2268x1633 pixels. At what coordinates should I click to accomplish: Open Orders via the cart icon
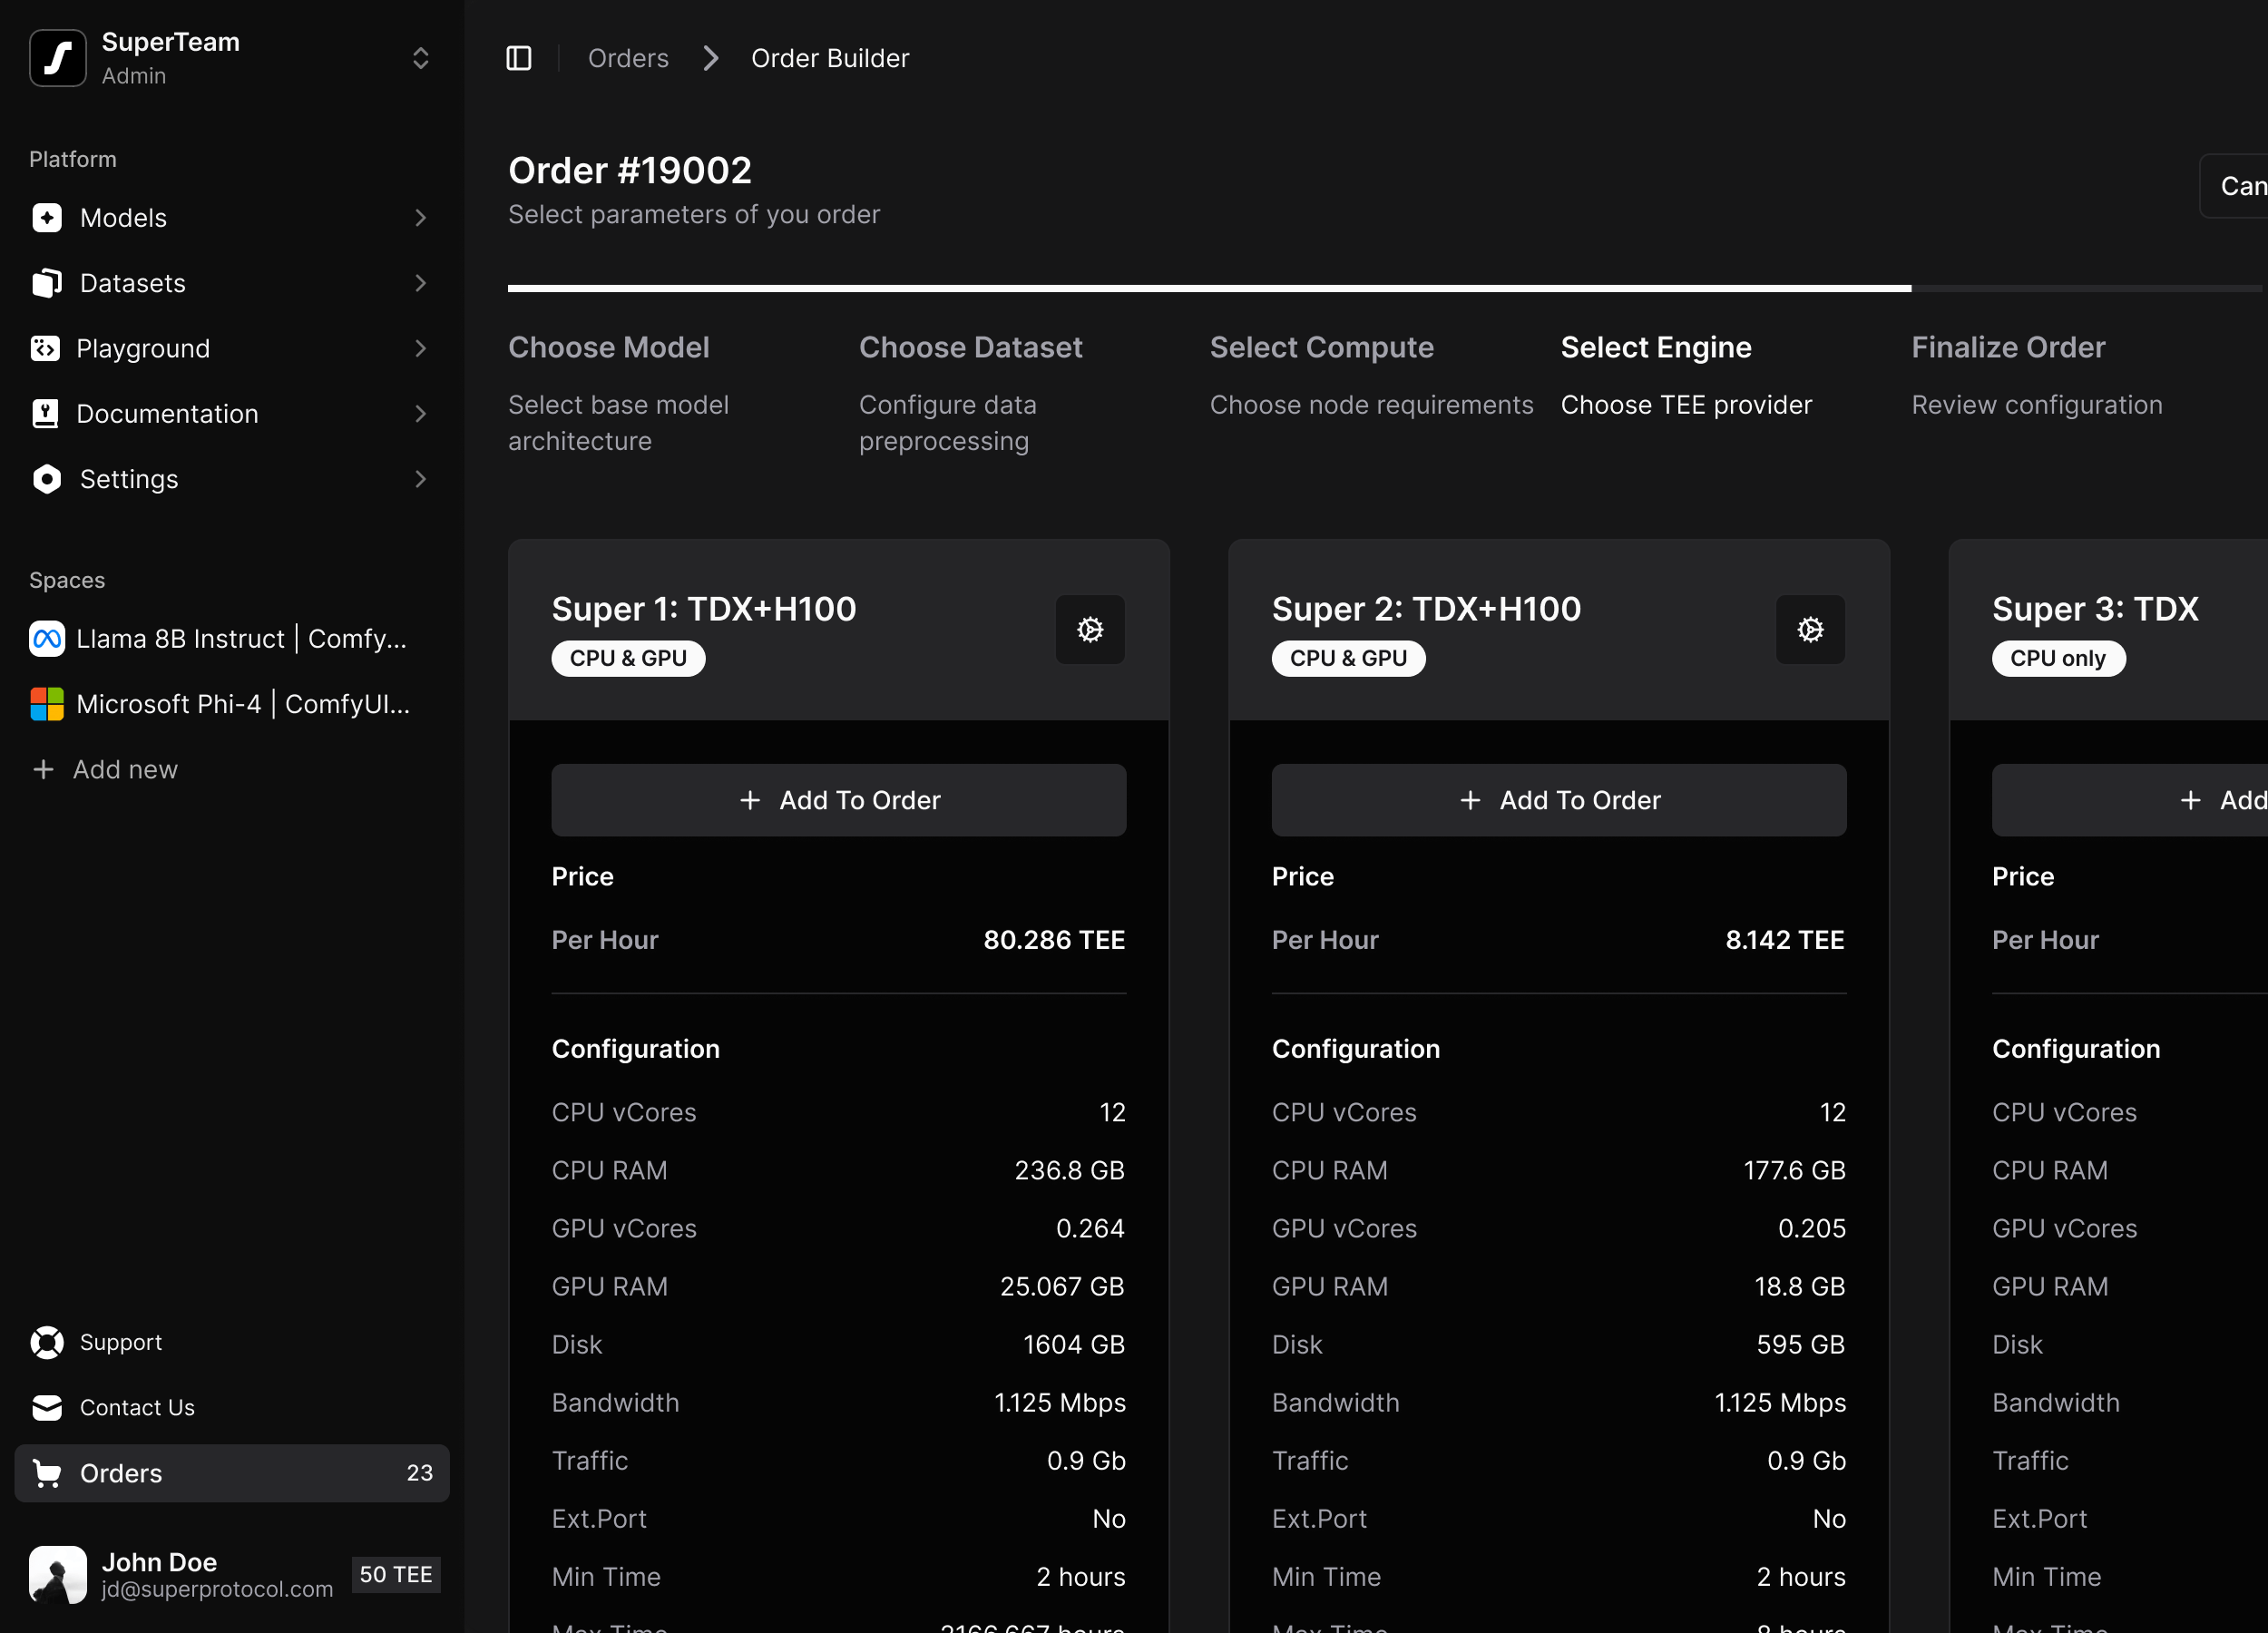coord(46,1473)
